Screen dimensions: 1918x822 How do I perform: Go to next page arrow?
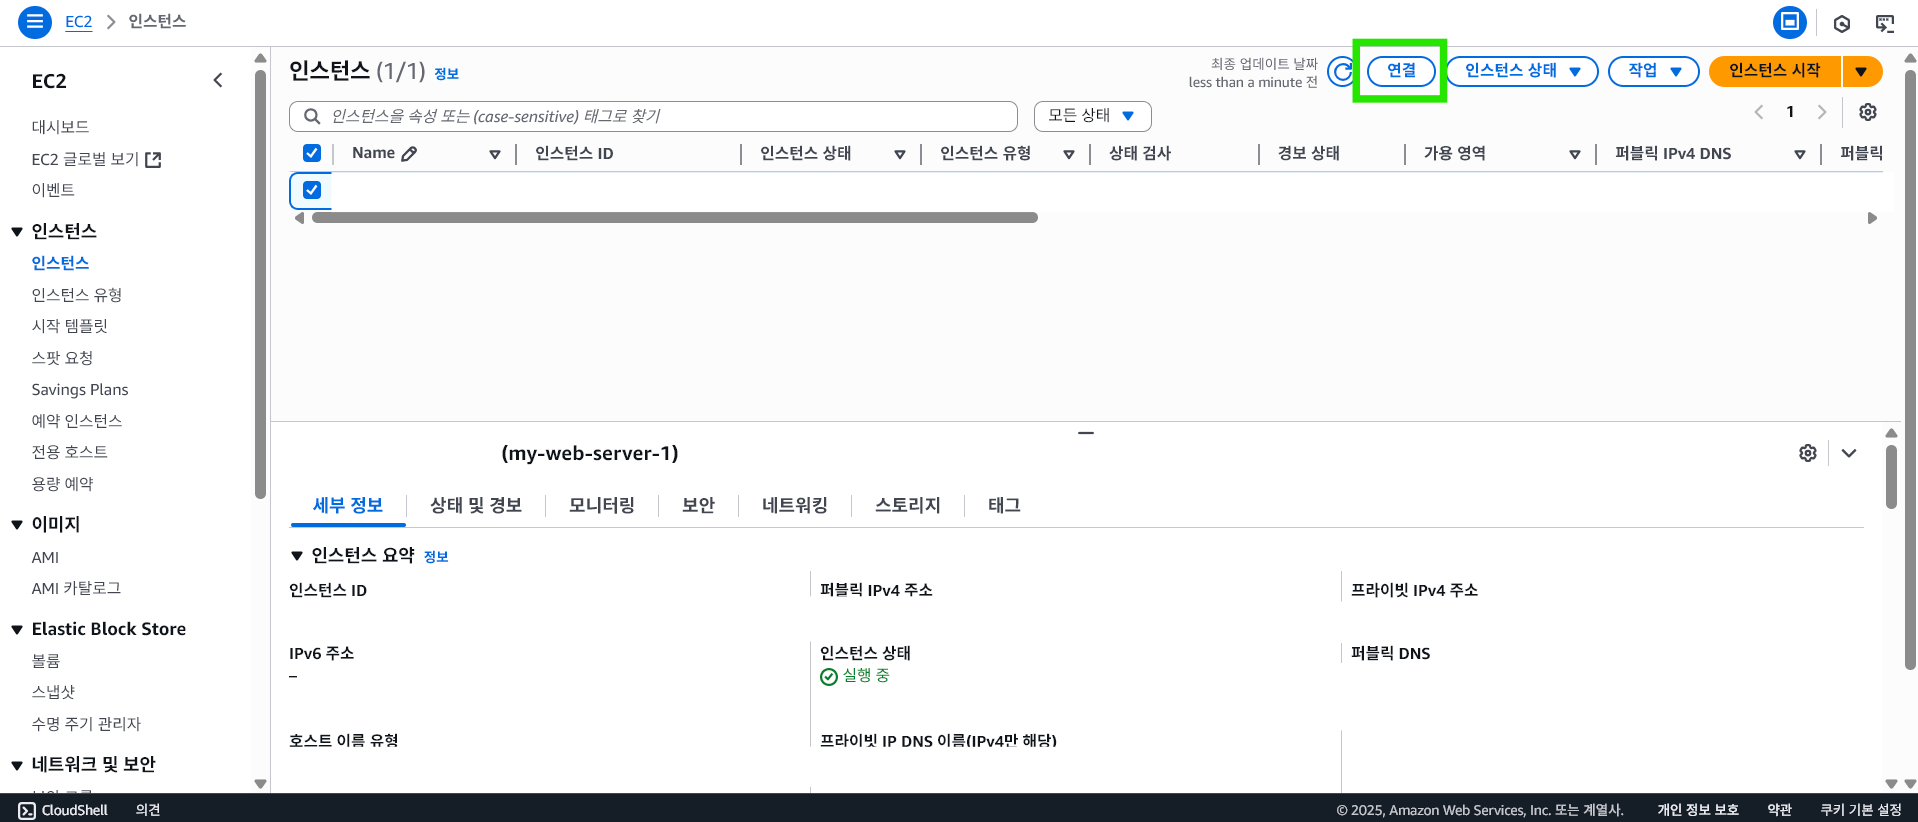(x=1822, y=112)
